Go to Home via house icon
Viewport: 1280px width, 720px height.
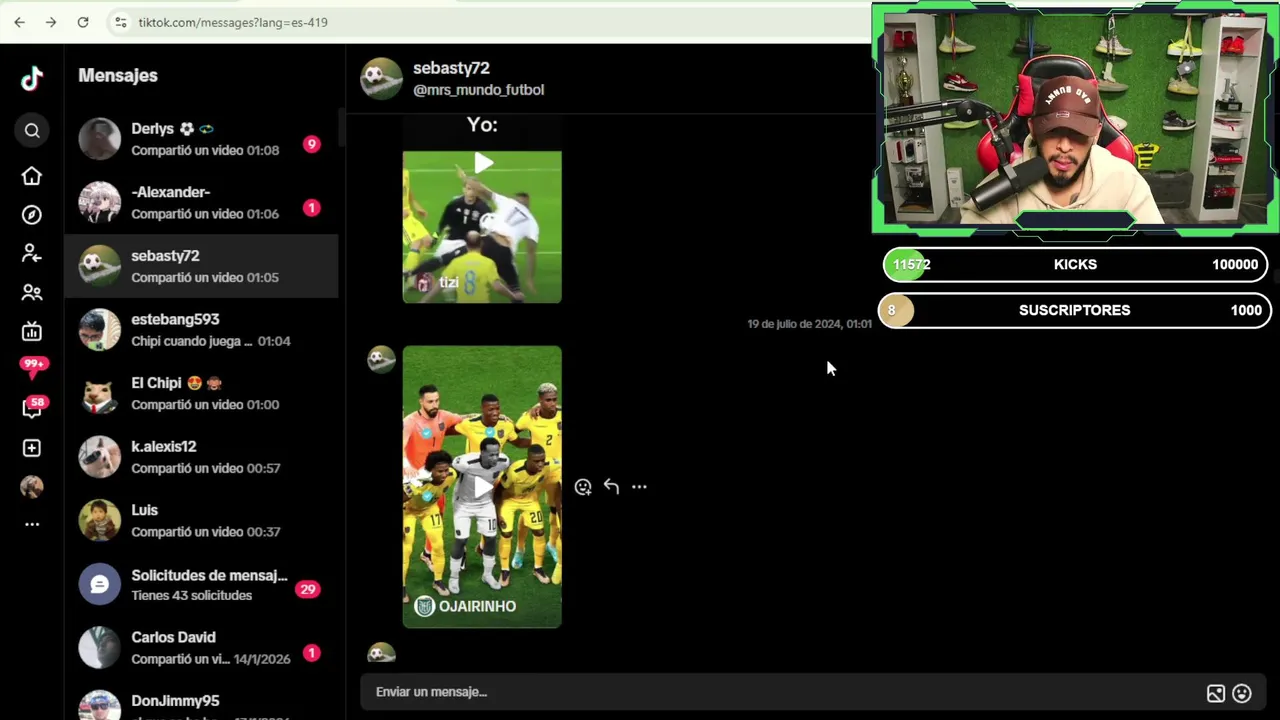pos(32,176)
